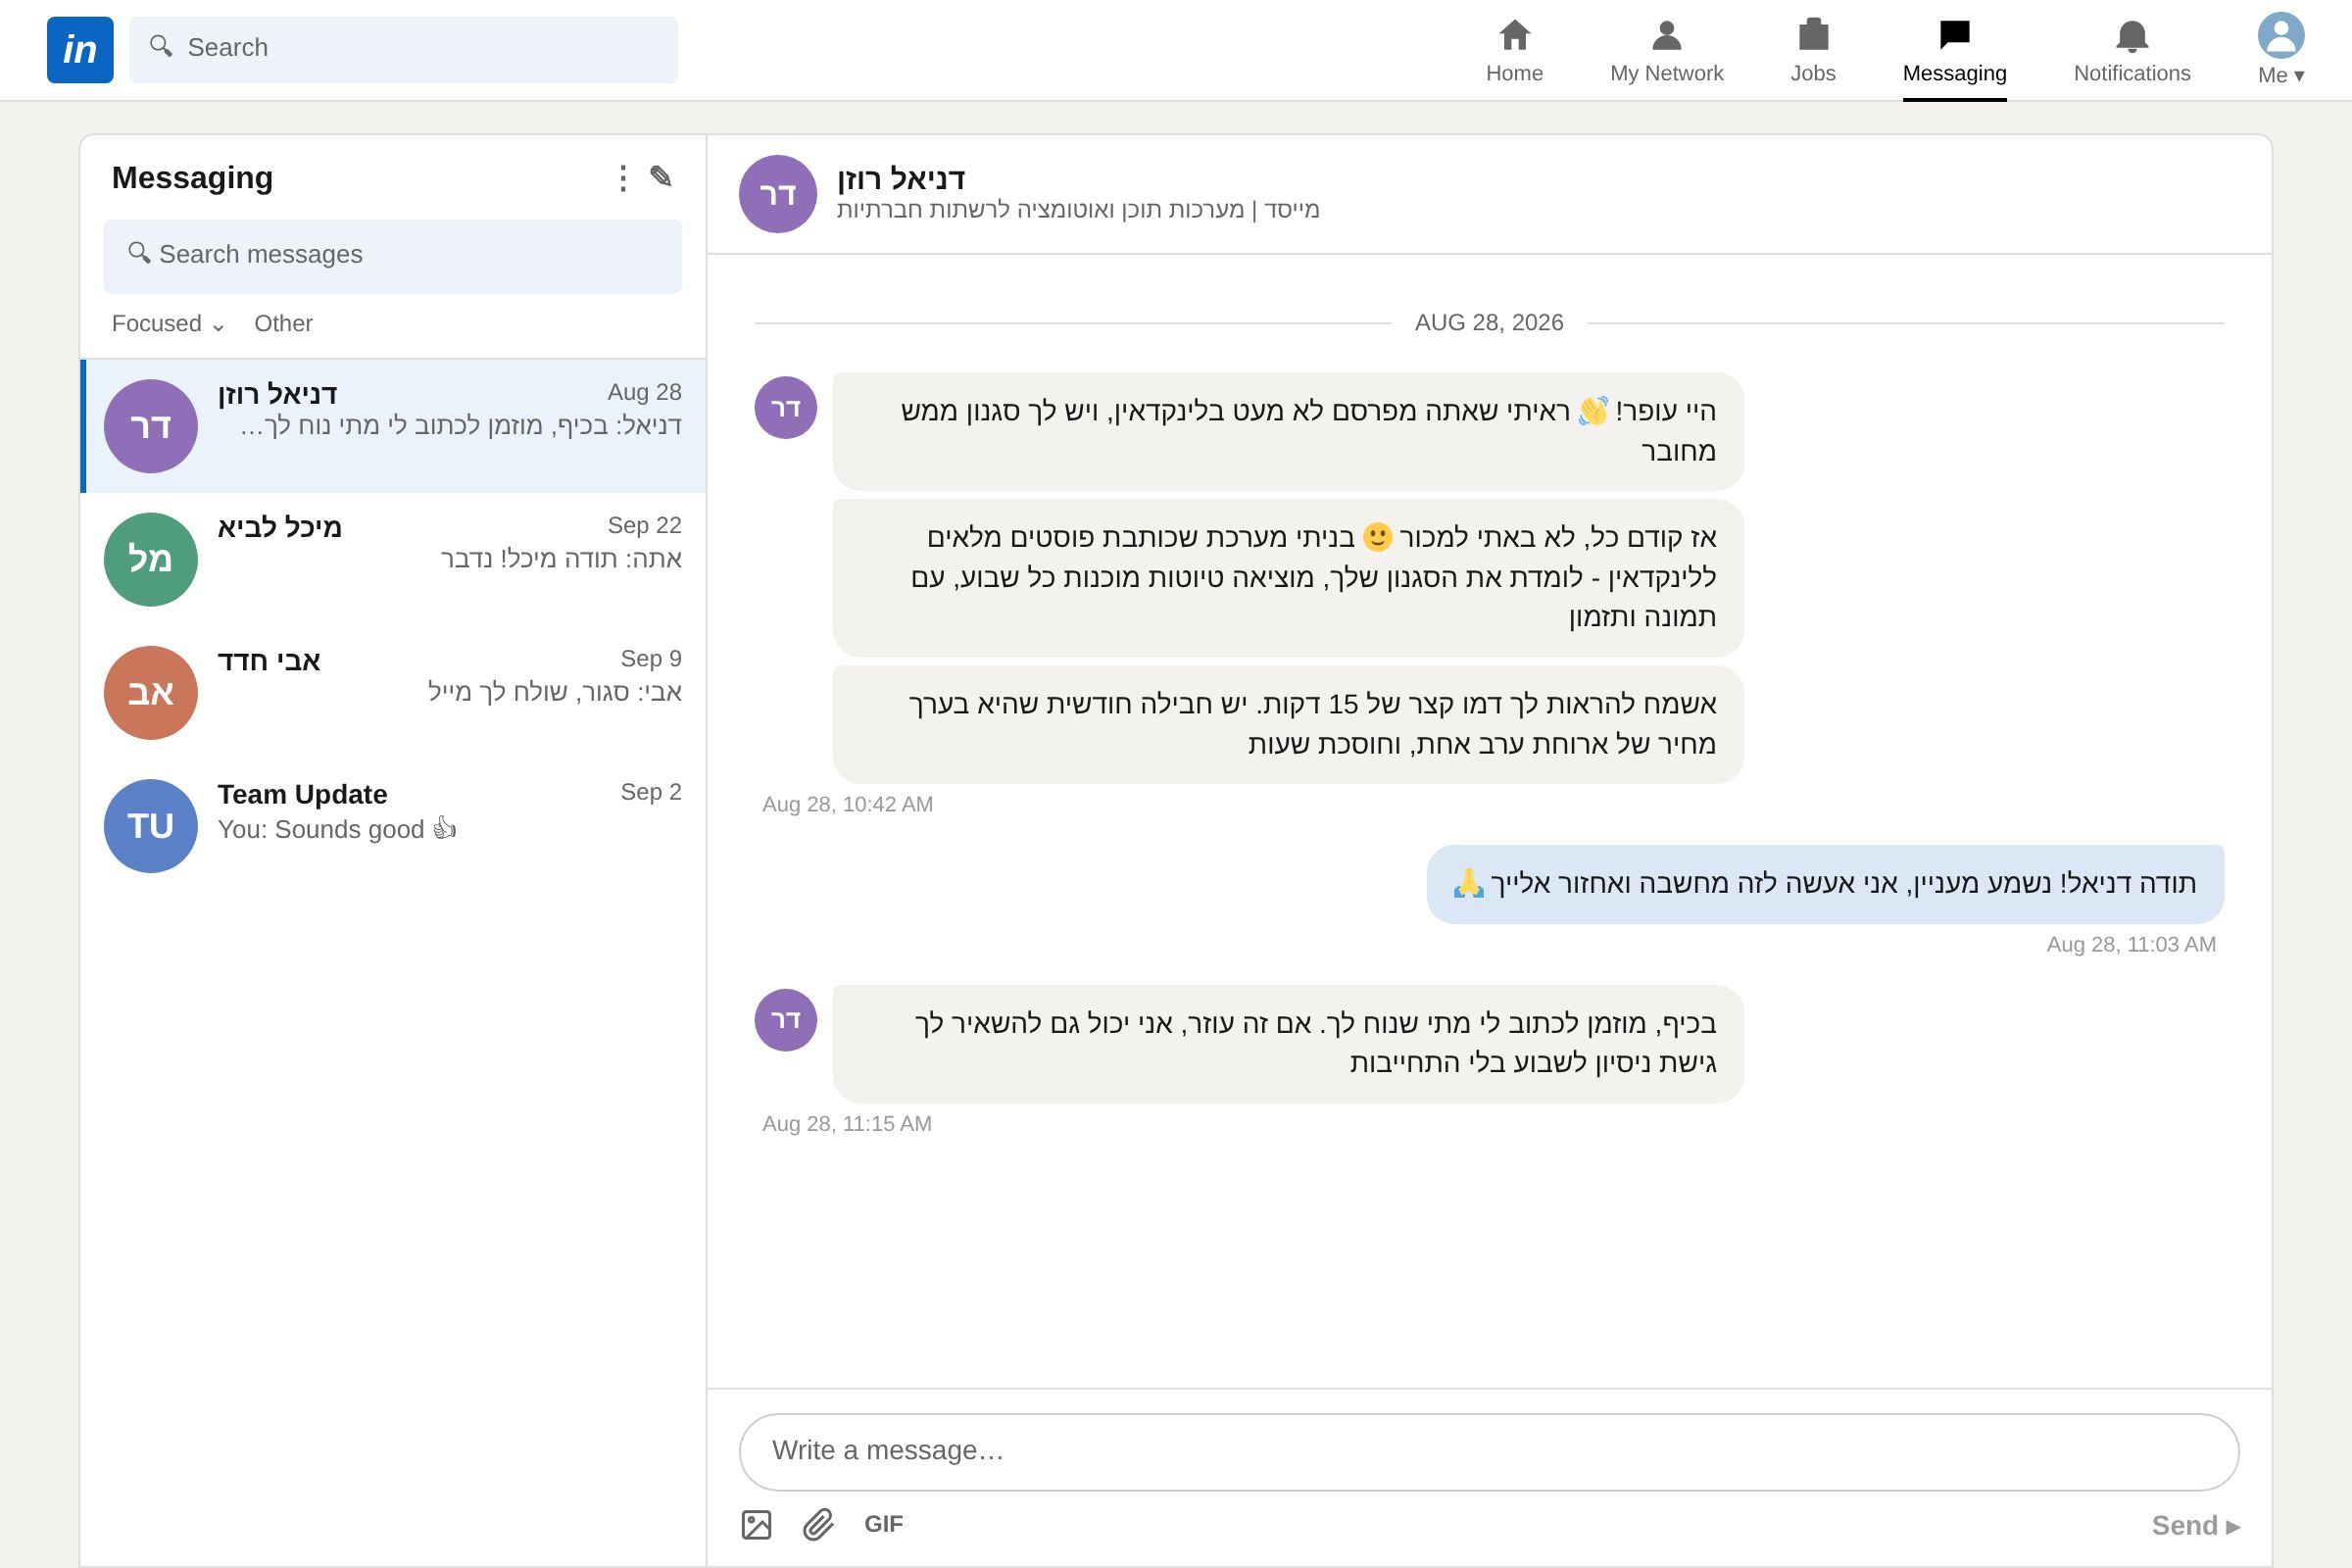Click the מל green avatar
Viewport: 2352px width, 1568px height.
tap(151, 559)
